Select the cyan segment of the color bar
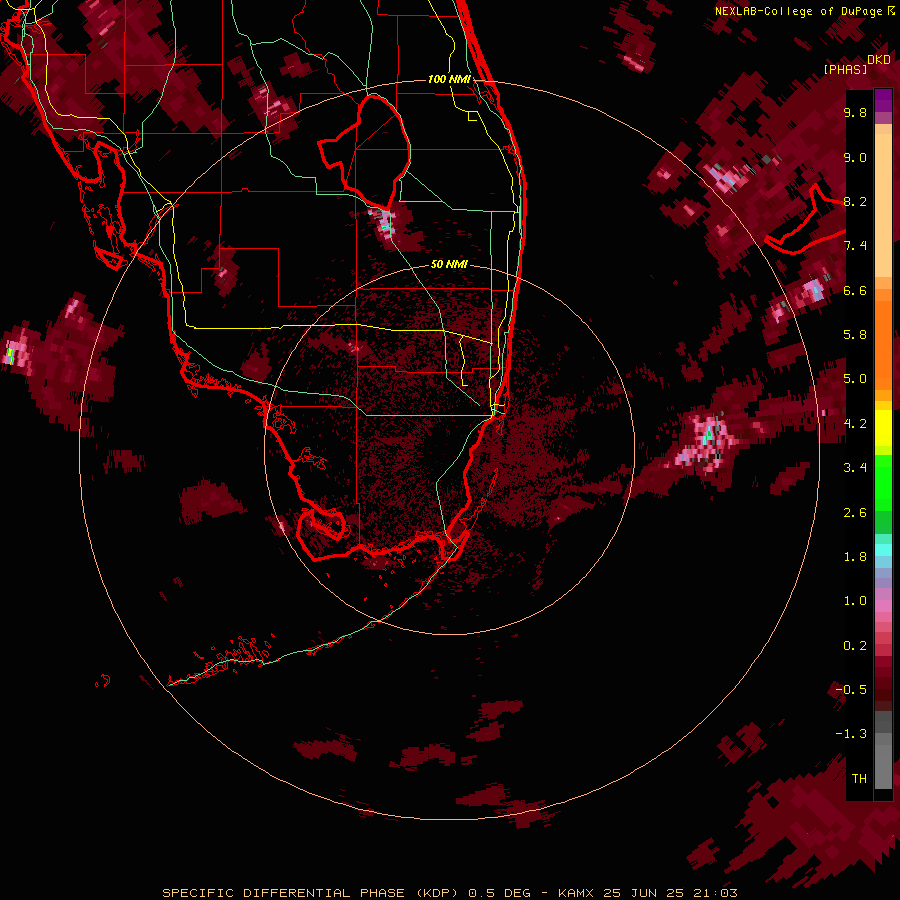Screen dimensions: 900x900 [x=883, y=550]
